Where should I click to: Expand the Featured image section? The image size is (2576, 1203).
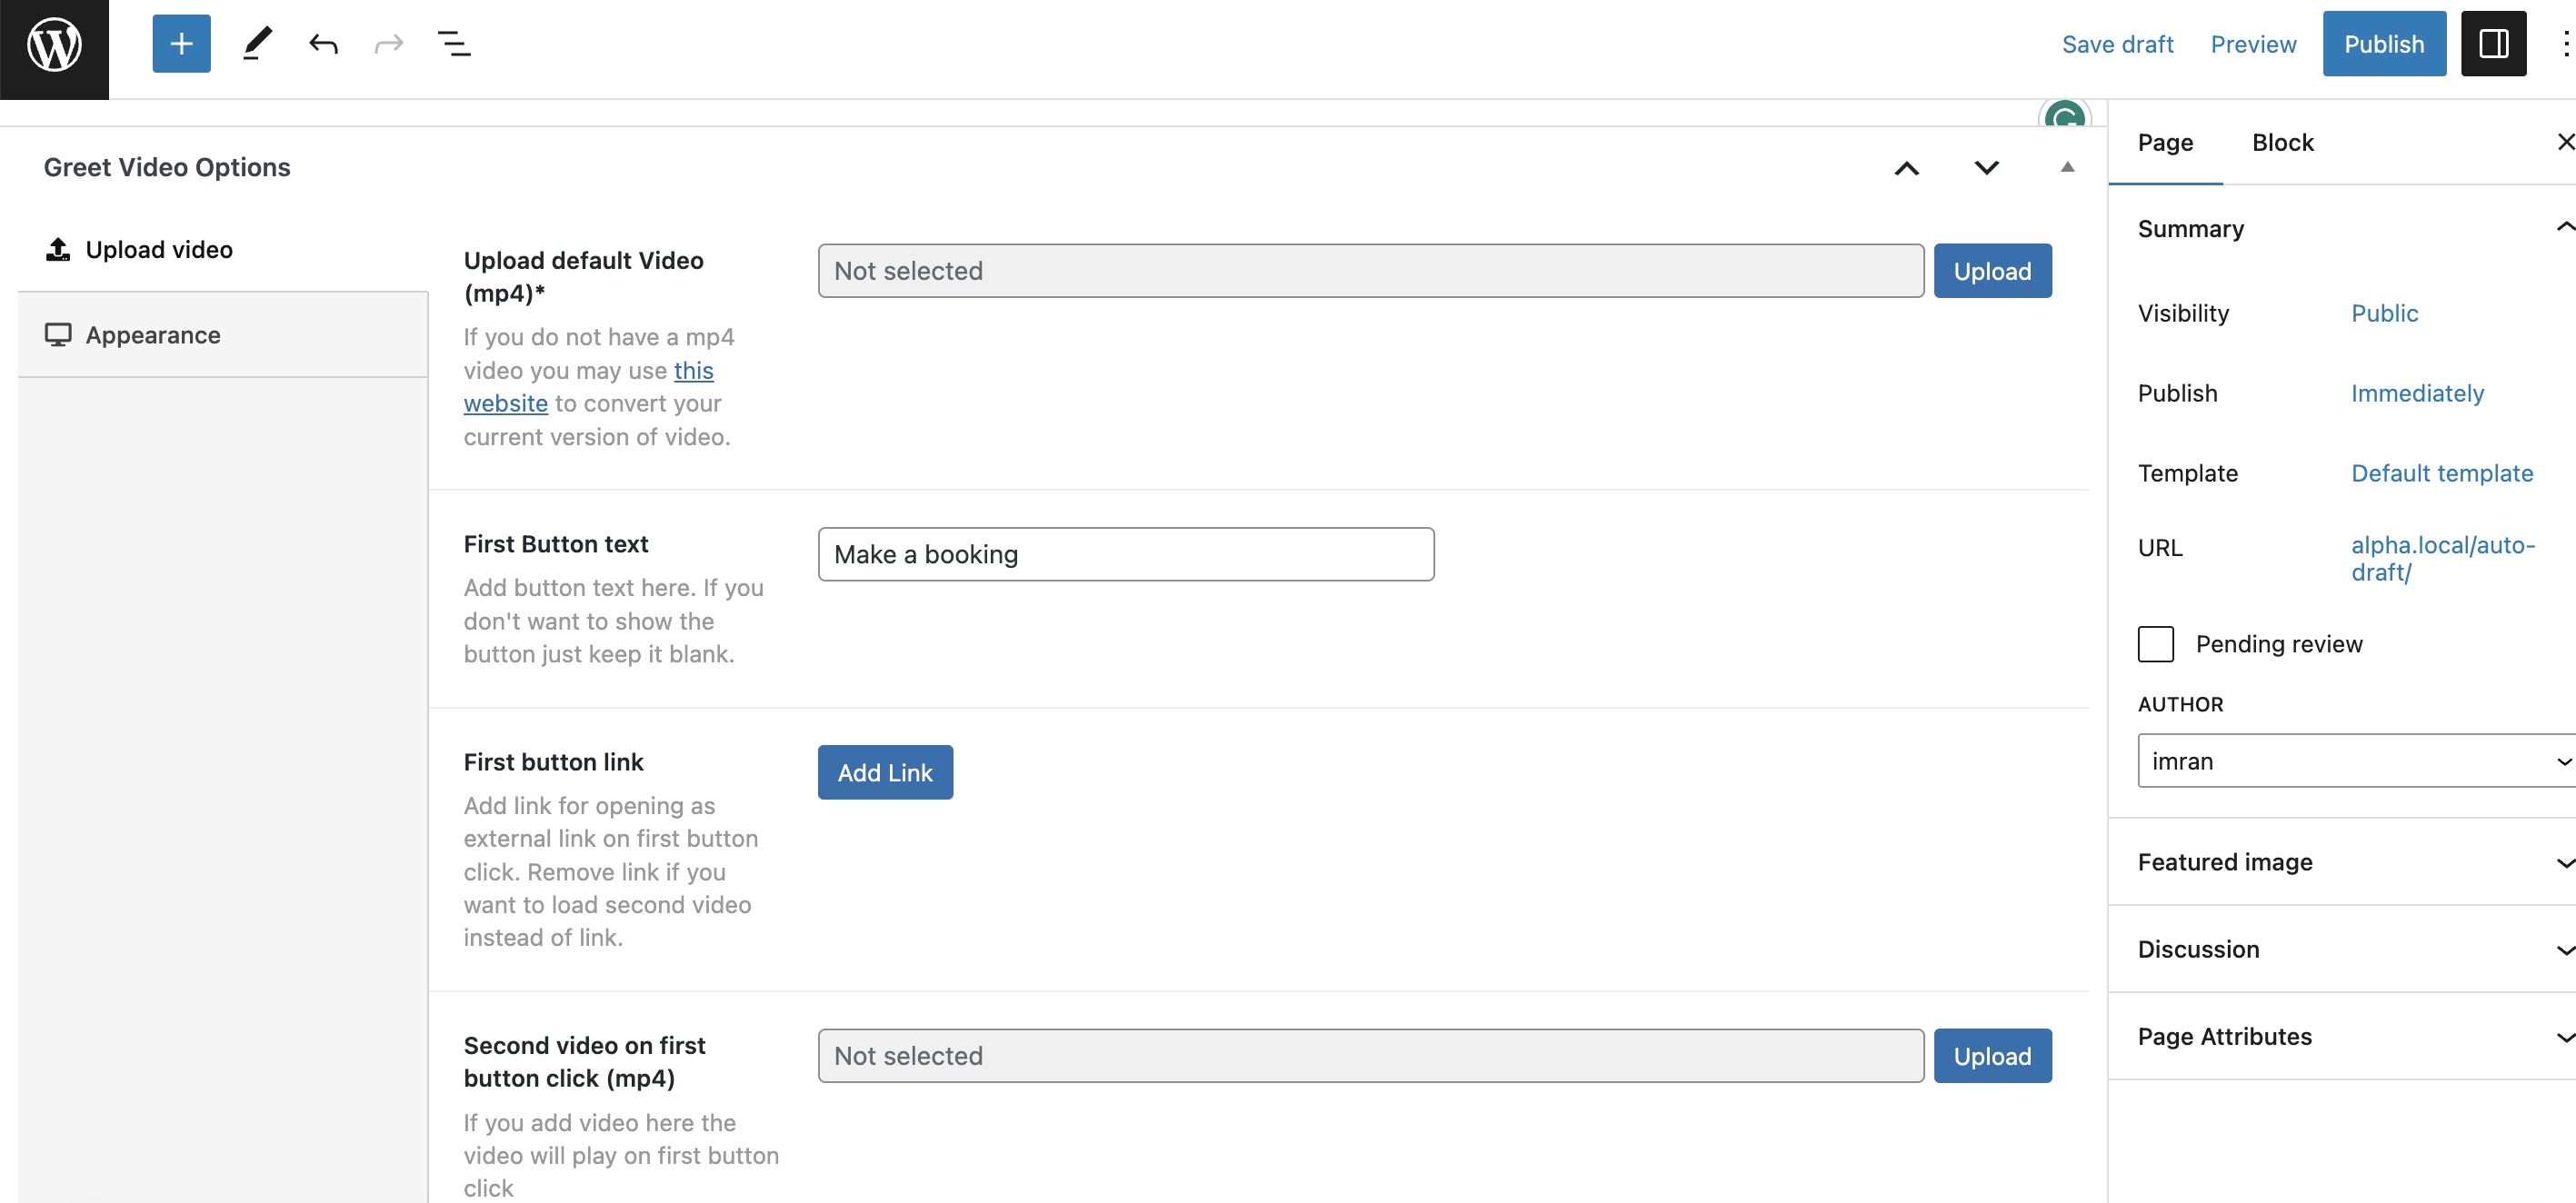pos(2341,862)
